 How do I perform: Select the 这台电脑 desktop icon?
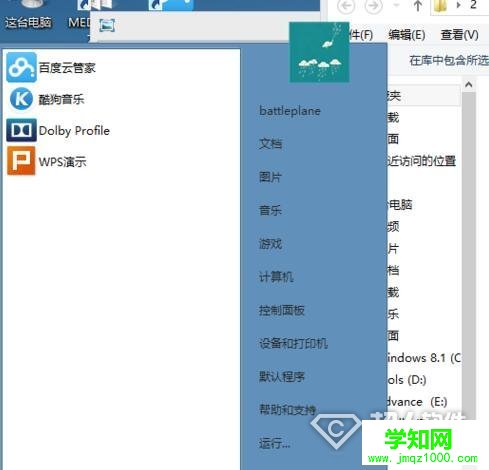pyautogui.click(x=28, y=15)
